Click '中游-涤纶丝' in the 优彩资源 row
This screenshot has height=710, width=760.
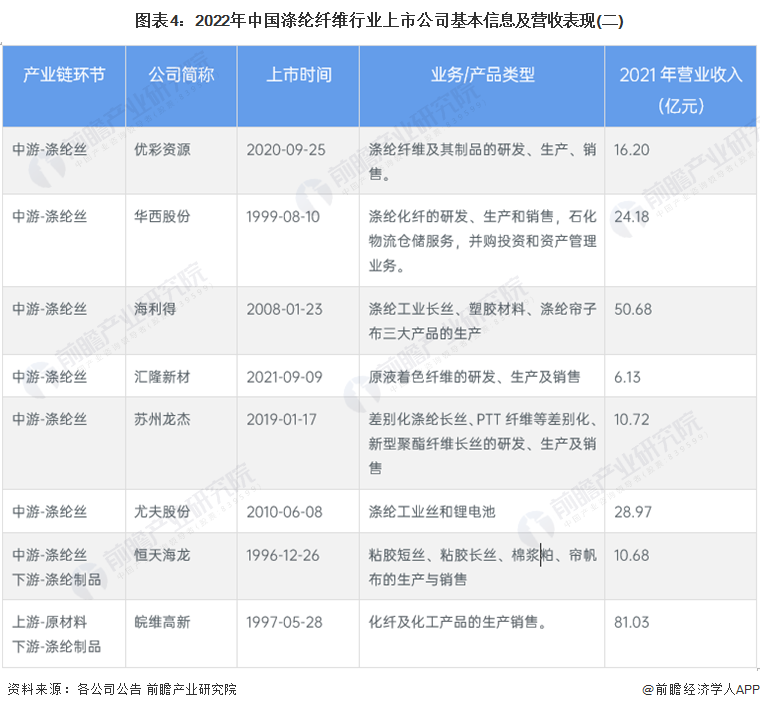49,150
